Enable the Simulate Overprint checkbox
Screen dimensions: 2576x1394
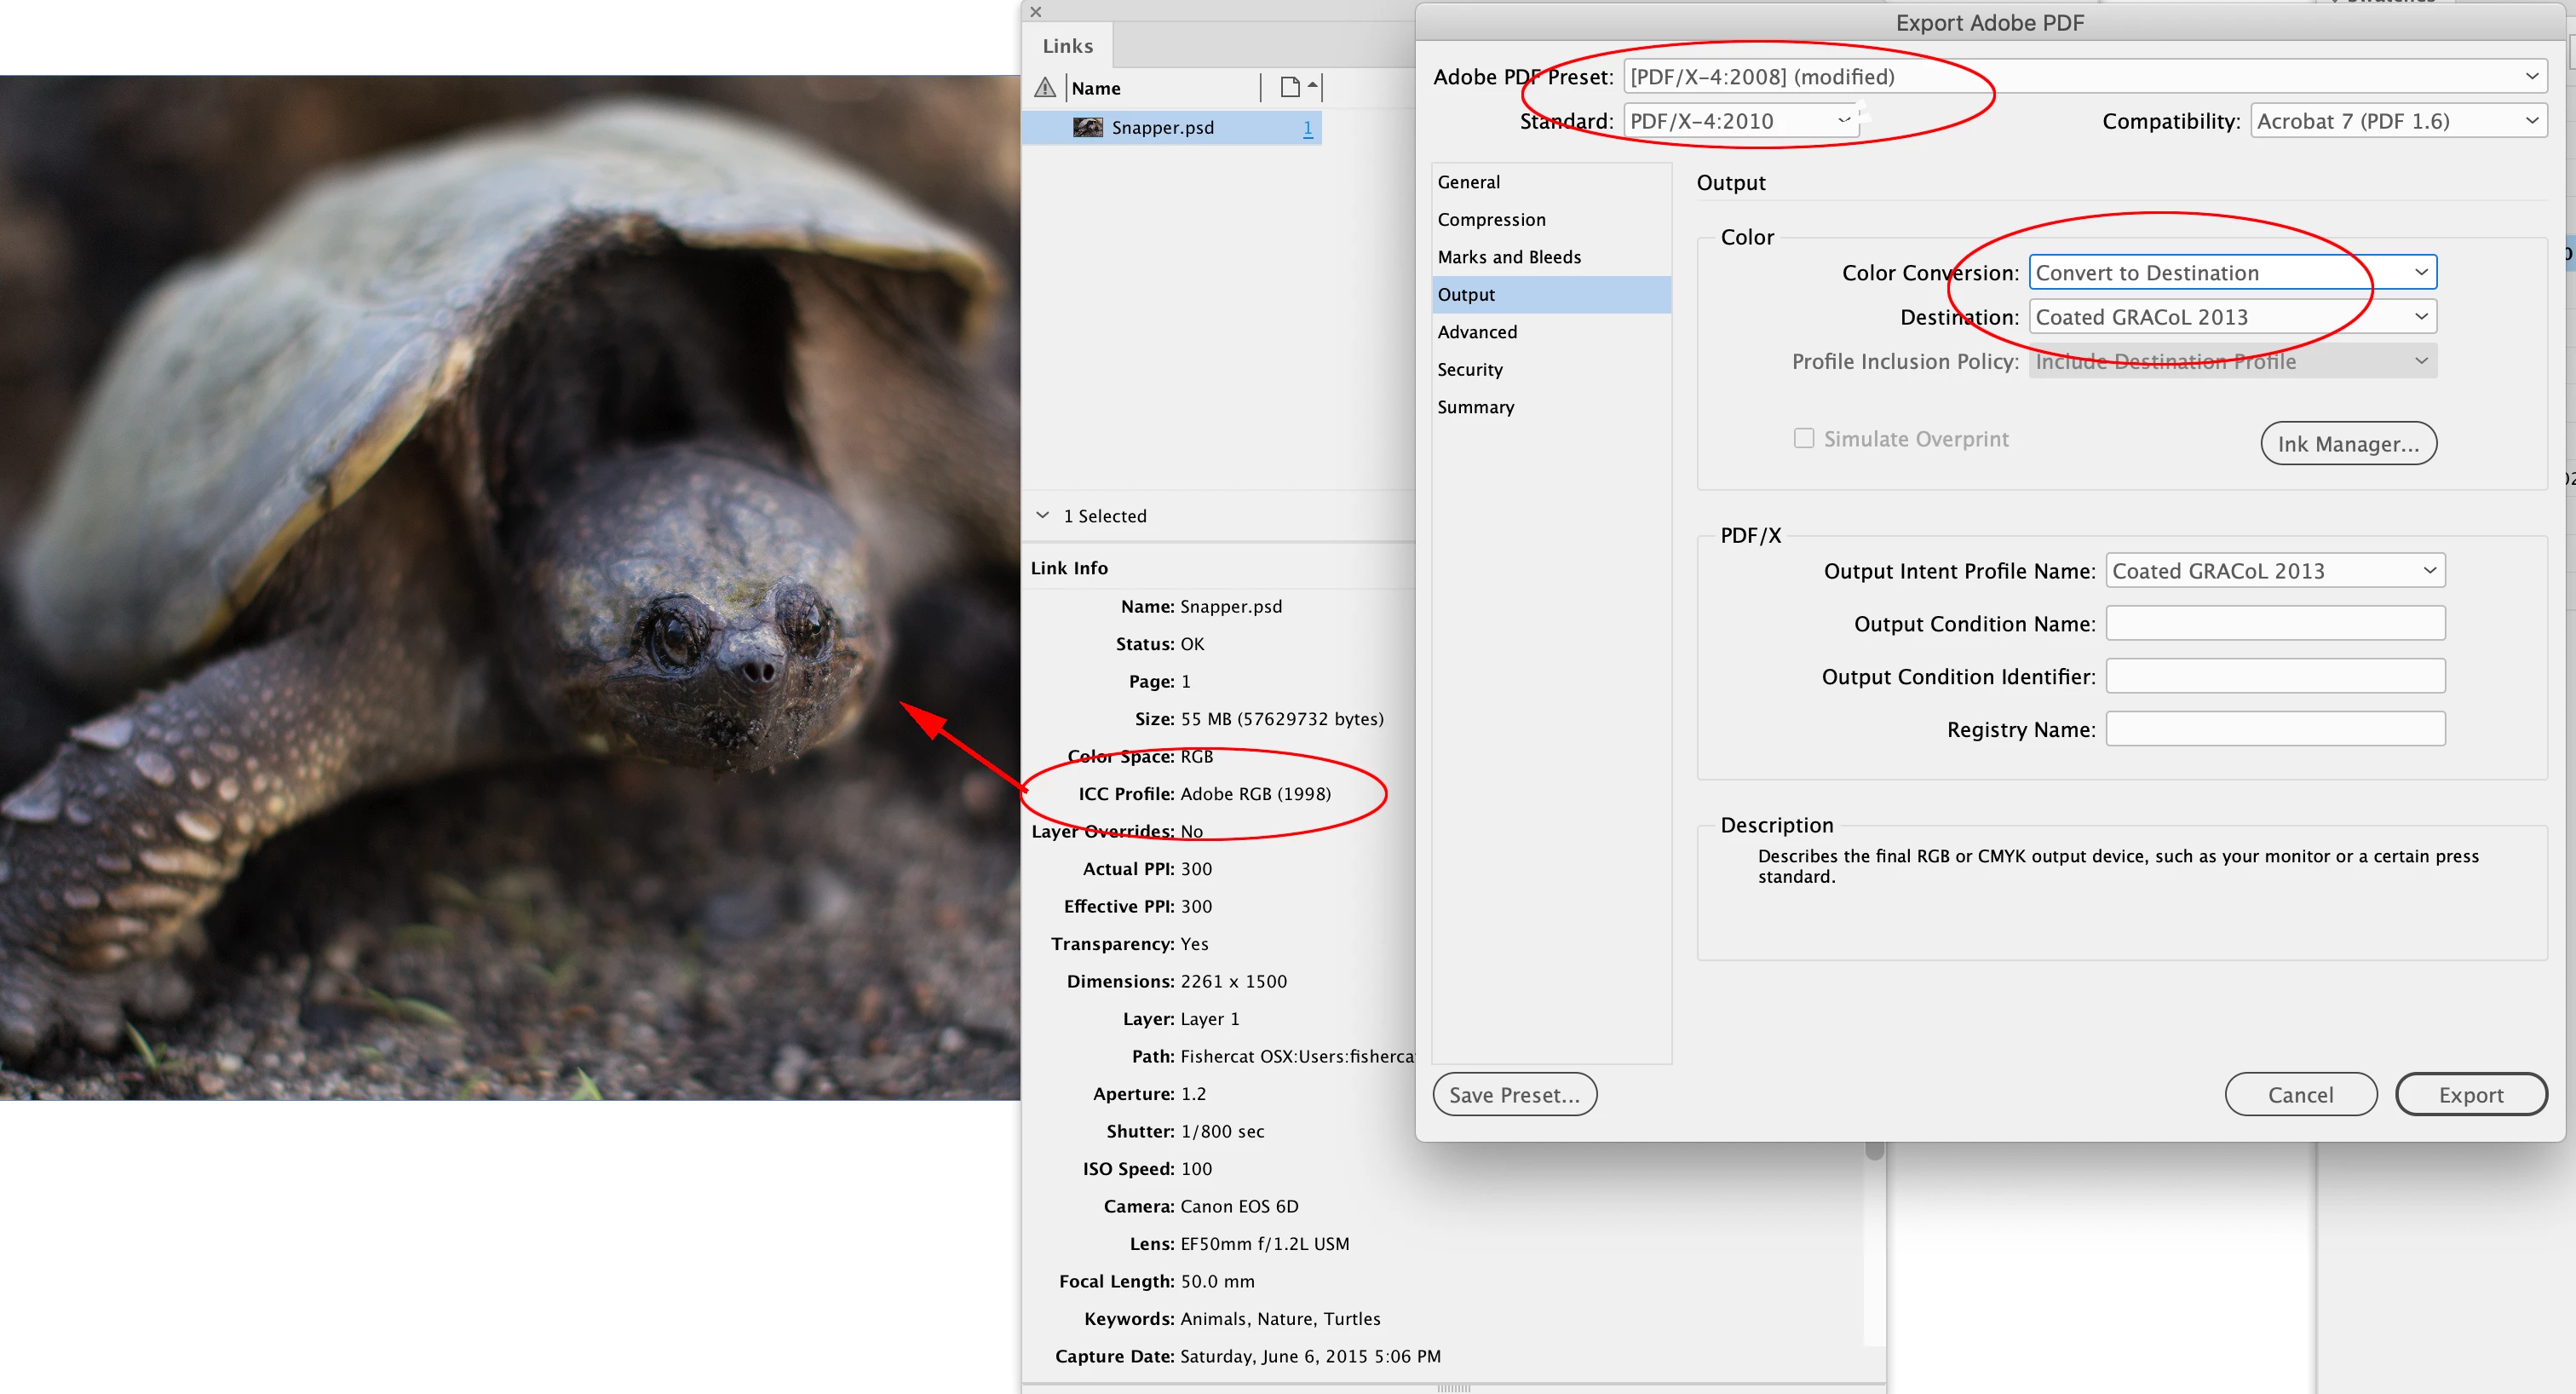click(x=1803, y=438)
